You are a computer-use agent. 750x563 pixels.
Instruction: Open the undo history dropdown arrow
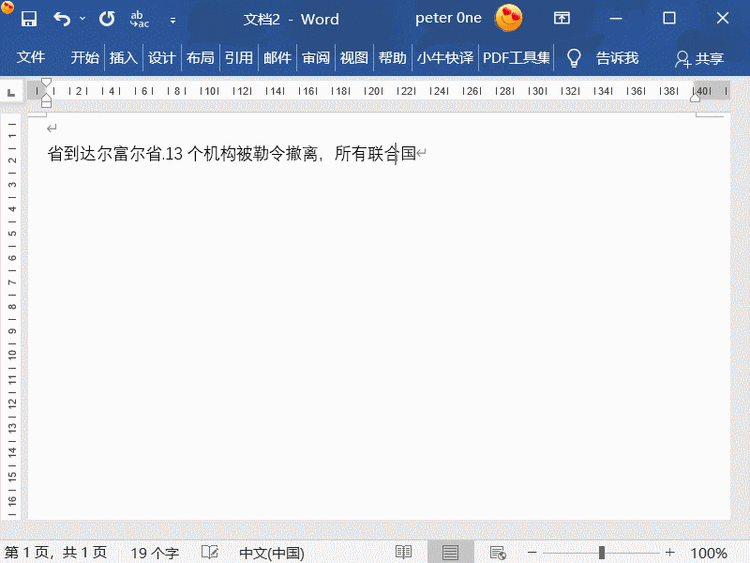82,19
